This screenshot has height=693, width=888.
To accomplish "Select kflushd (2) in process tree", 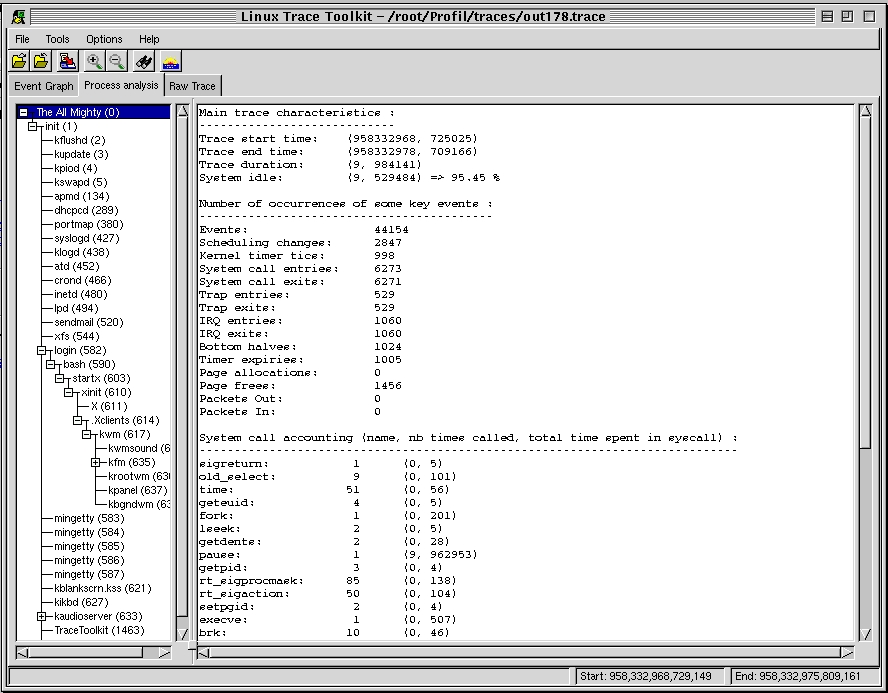I will pyautogui.click(x=80, y=140).
